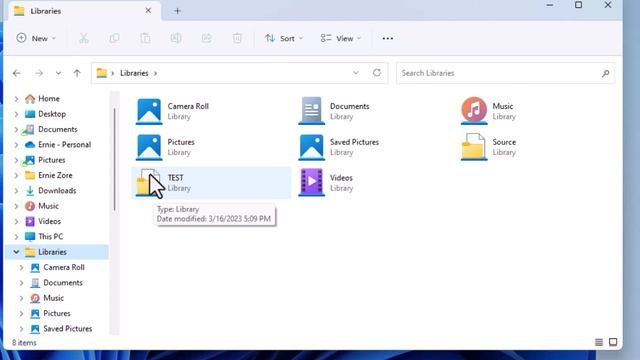The width and height of the screenshot is (640, 360).
Task: Go back with the left arrow
Action: 17,73
